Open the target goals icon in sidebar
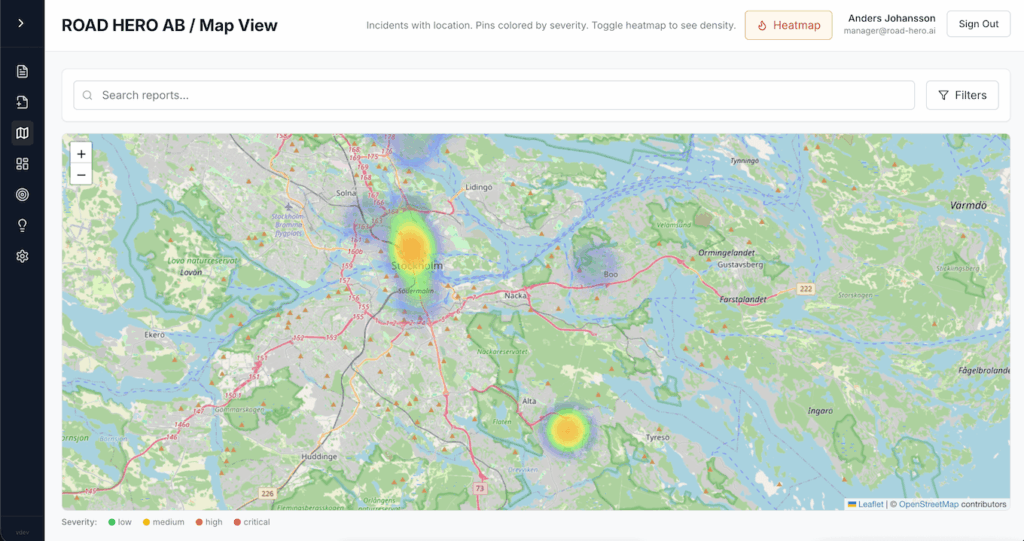 [x=22, y=195]
